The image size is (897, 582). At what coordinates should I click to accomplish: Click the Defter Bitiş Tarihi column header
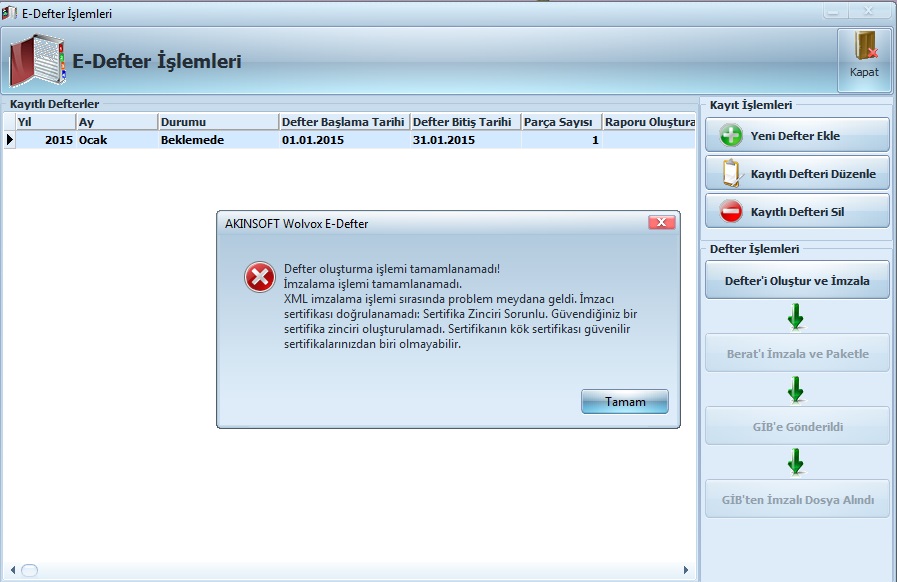point(465,122)
